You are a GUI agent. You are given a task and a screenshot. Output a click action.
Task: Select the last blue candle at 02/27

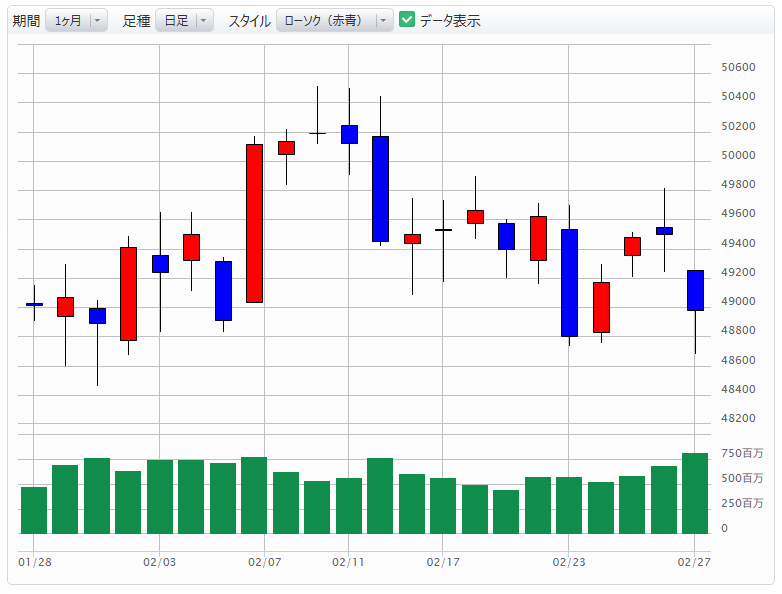tap(695, 290)
